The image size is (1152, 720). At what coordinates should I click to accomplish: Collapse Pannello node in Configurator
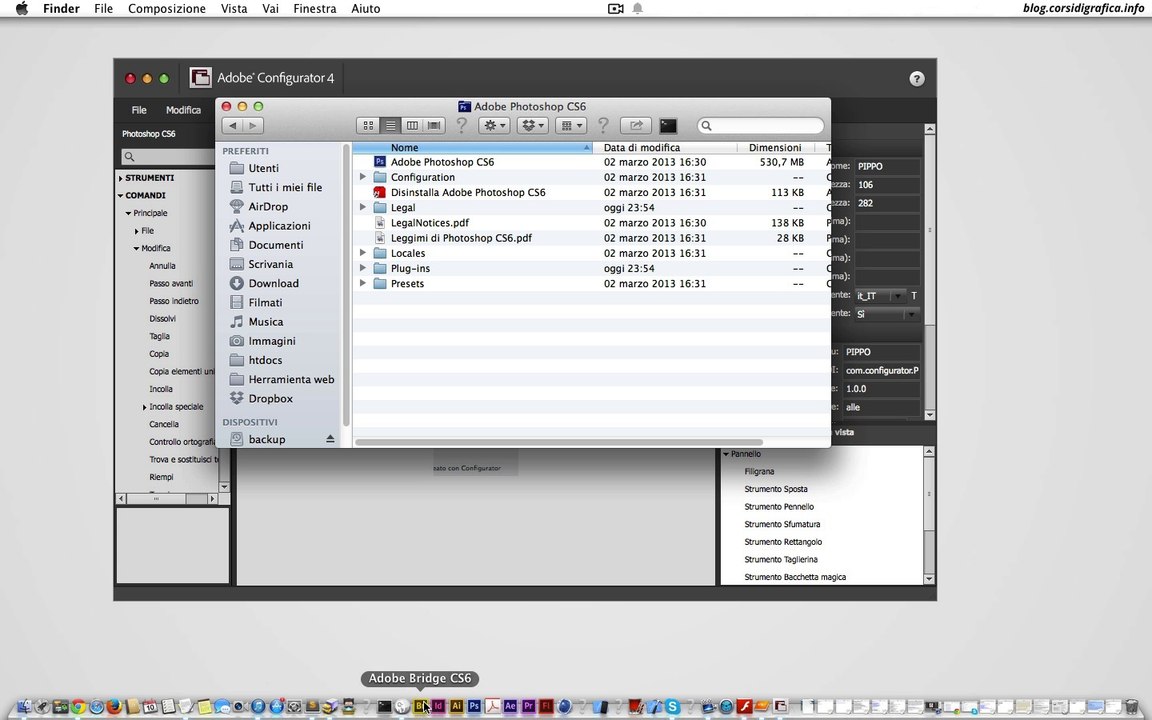tap(726, 454)
